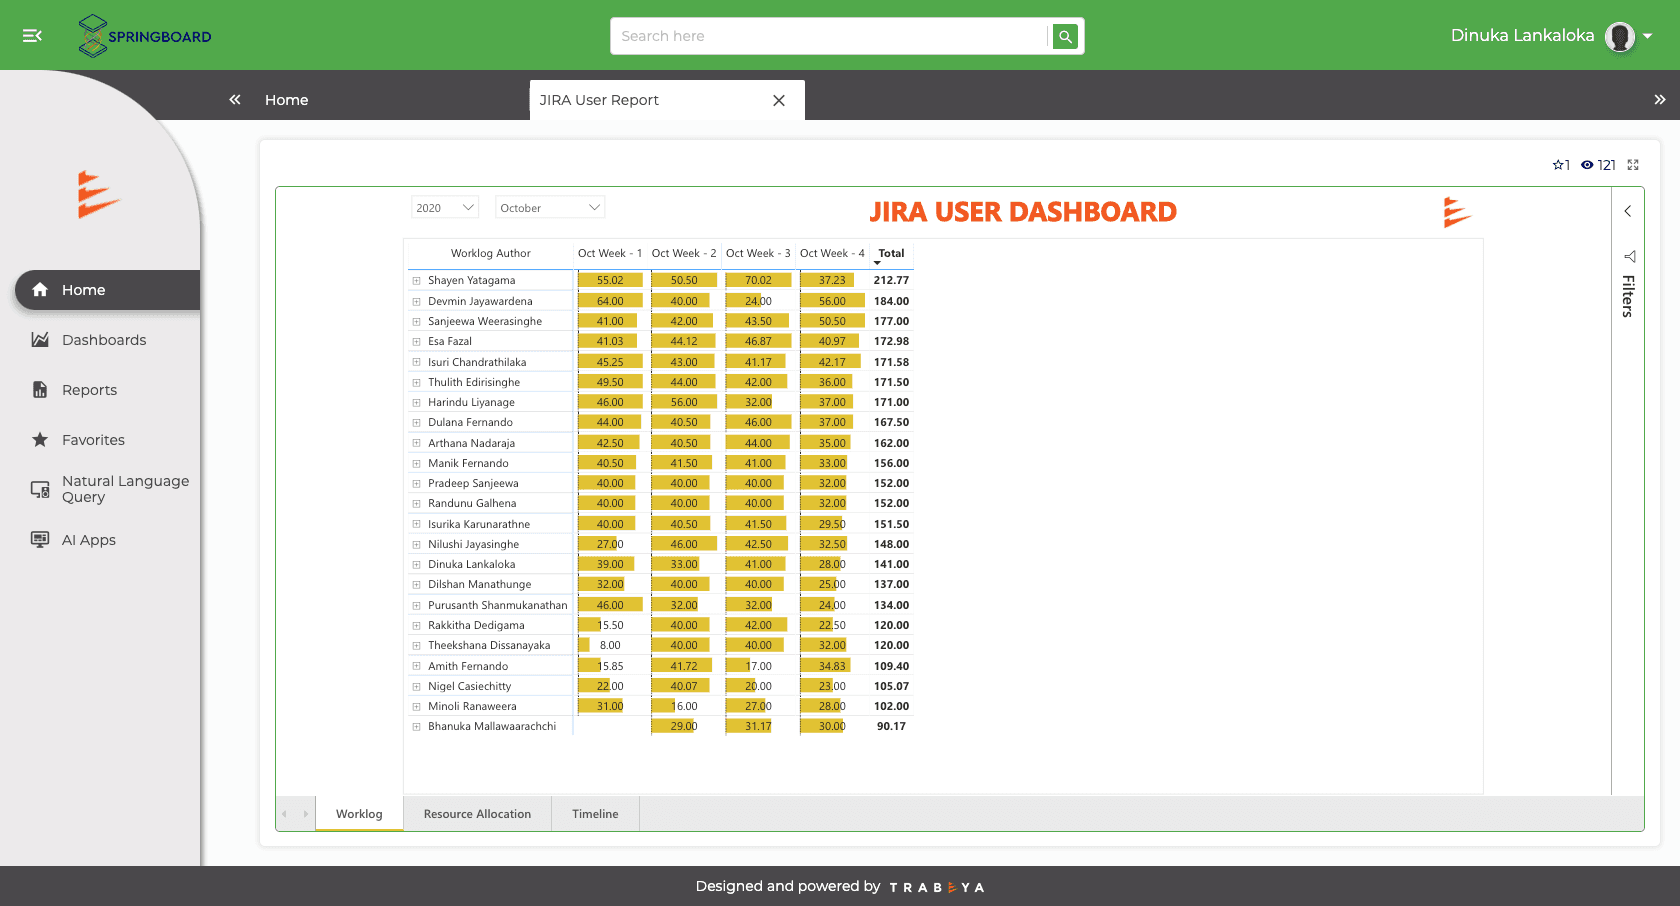Expand the Arthana Nadaraja row

(416, 443)
